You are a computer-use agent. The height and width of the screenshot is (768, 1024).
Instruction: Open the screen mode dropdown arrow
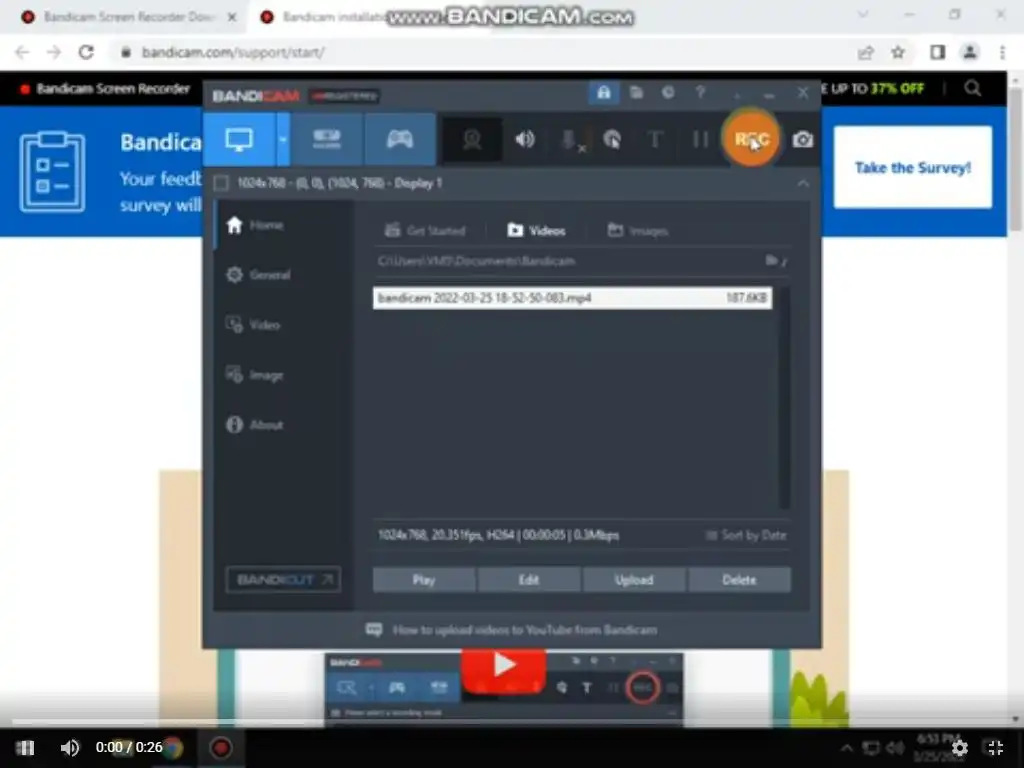click(x=283, y=139)
